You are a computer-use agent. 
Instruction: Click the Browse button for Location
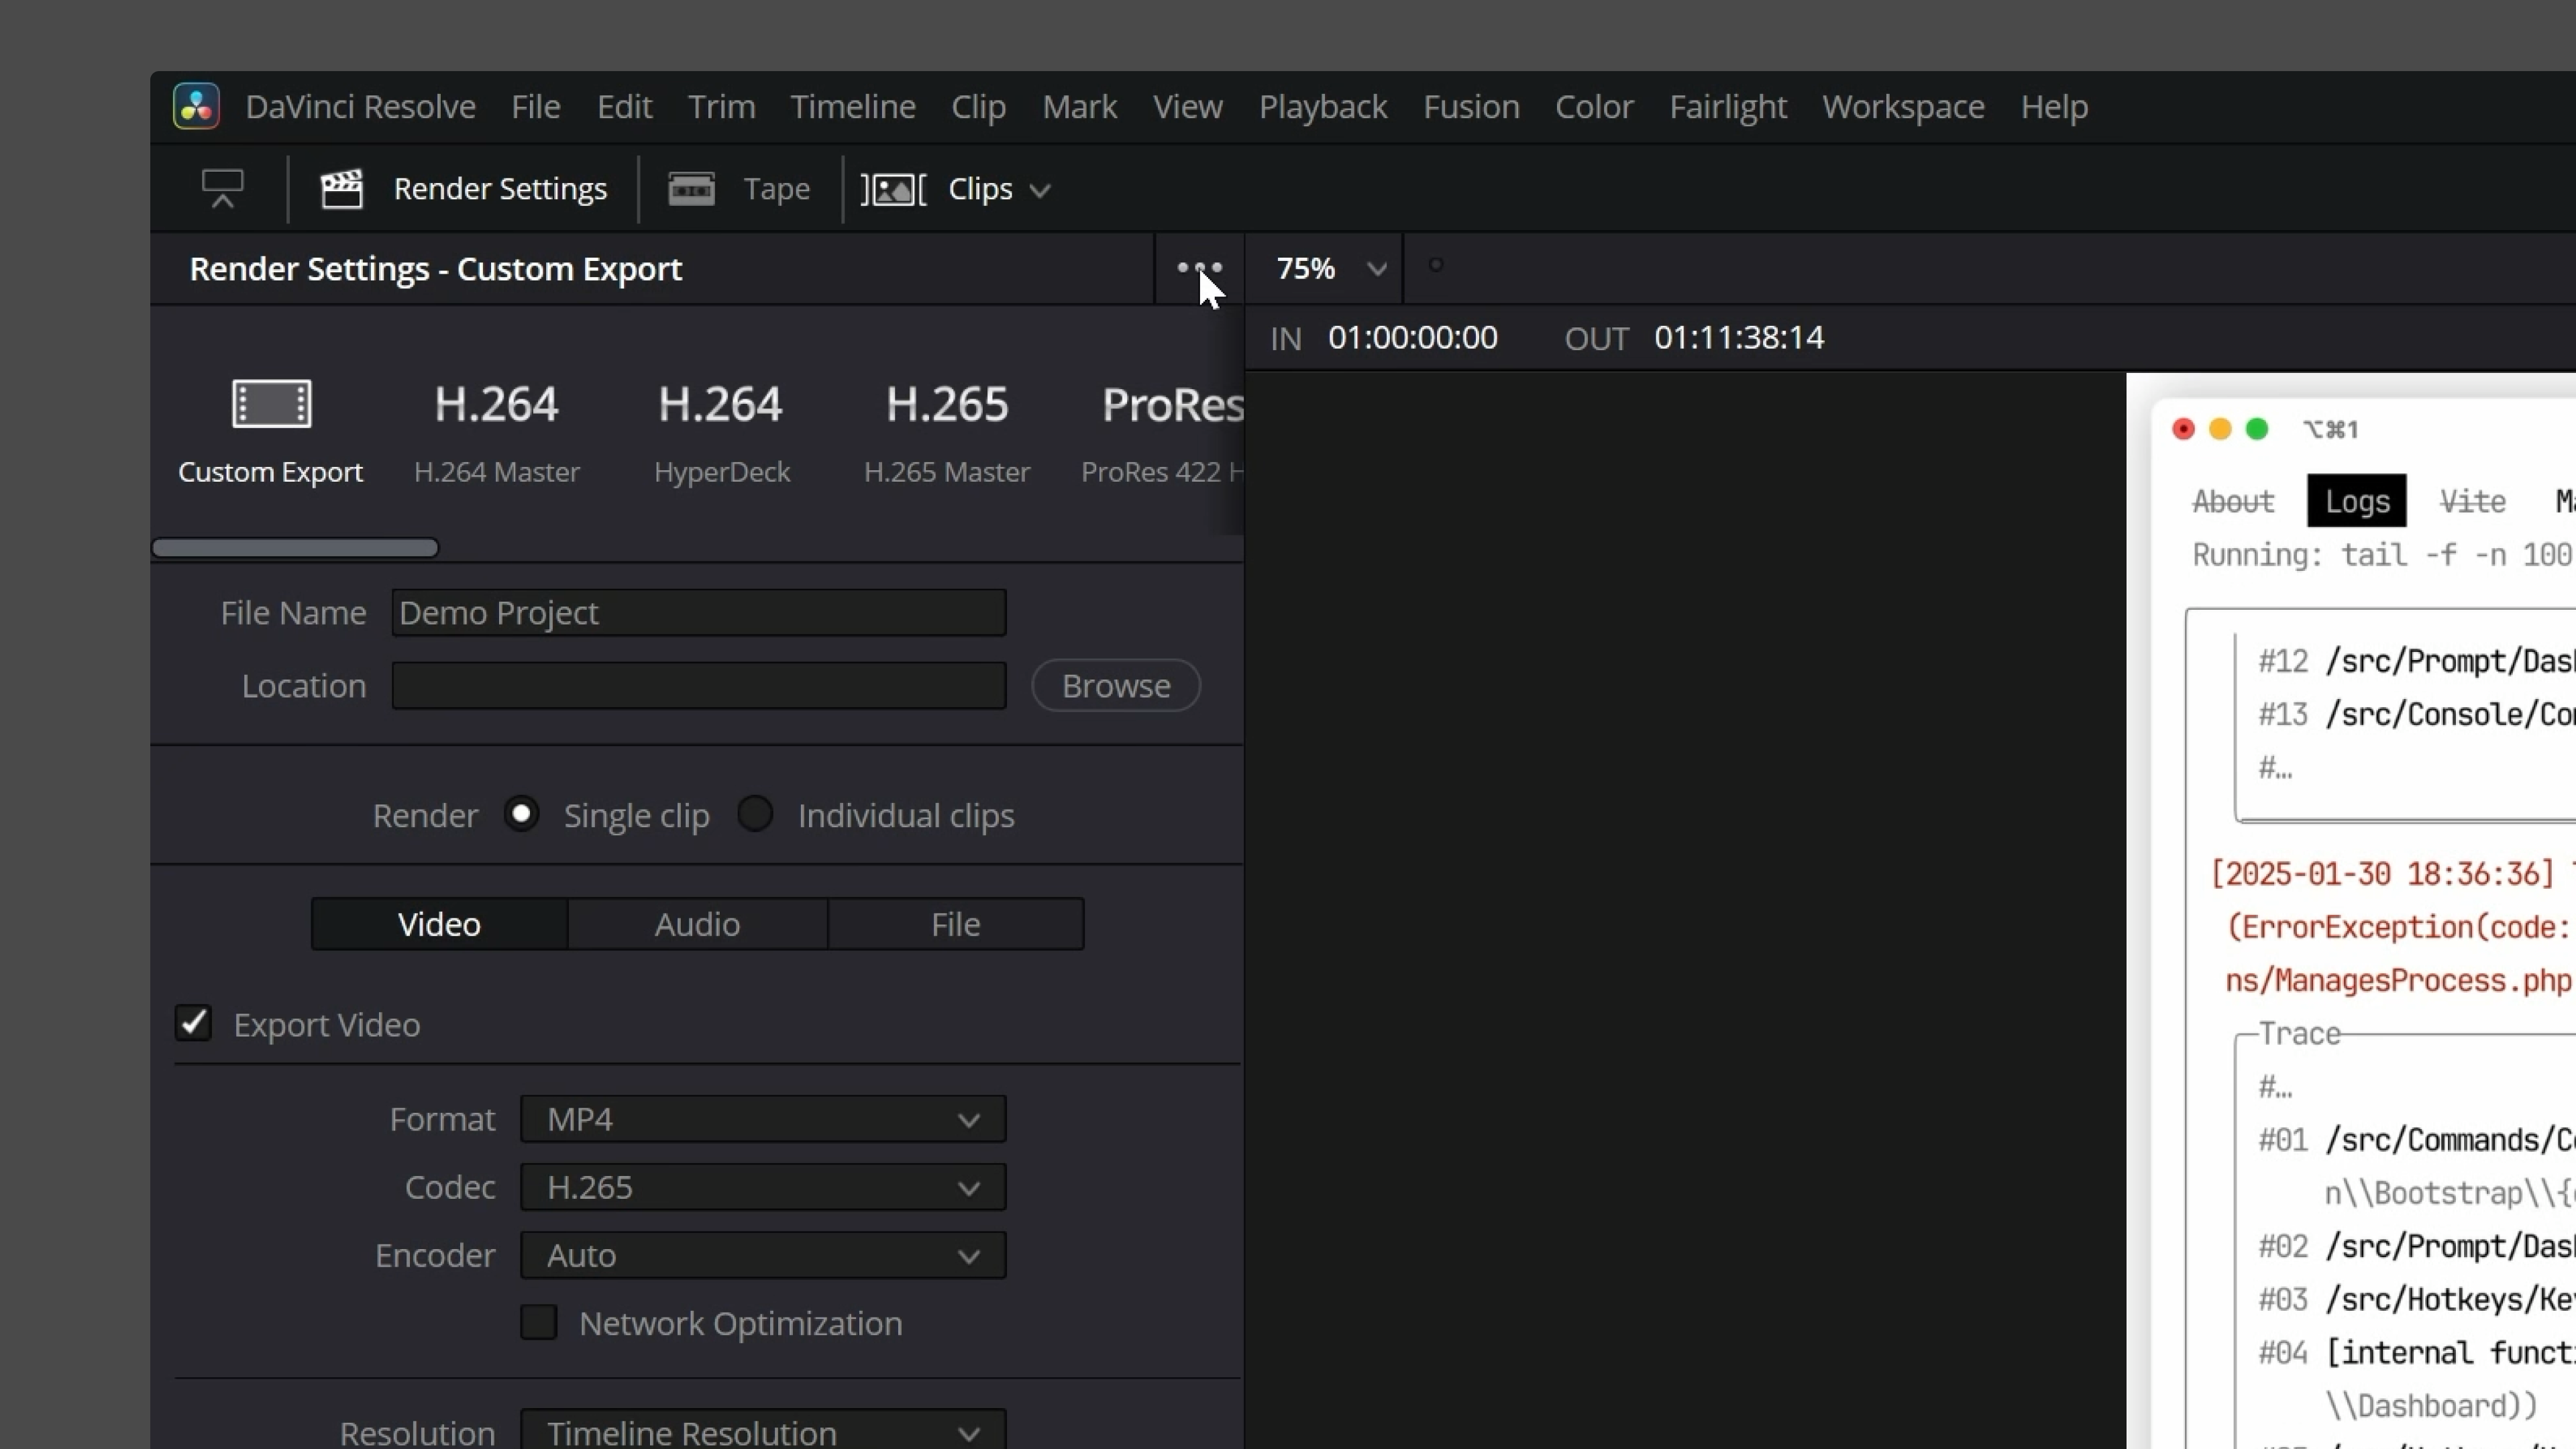click(x=1115, y=685)
